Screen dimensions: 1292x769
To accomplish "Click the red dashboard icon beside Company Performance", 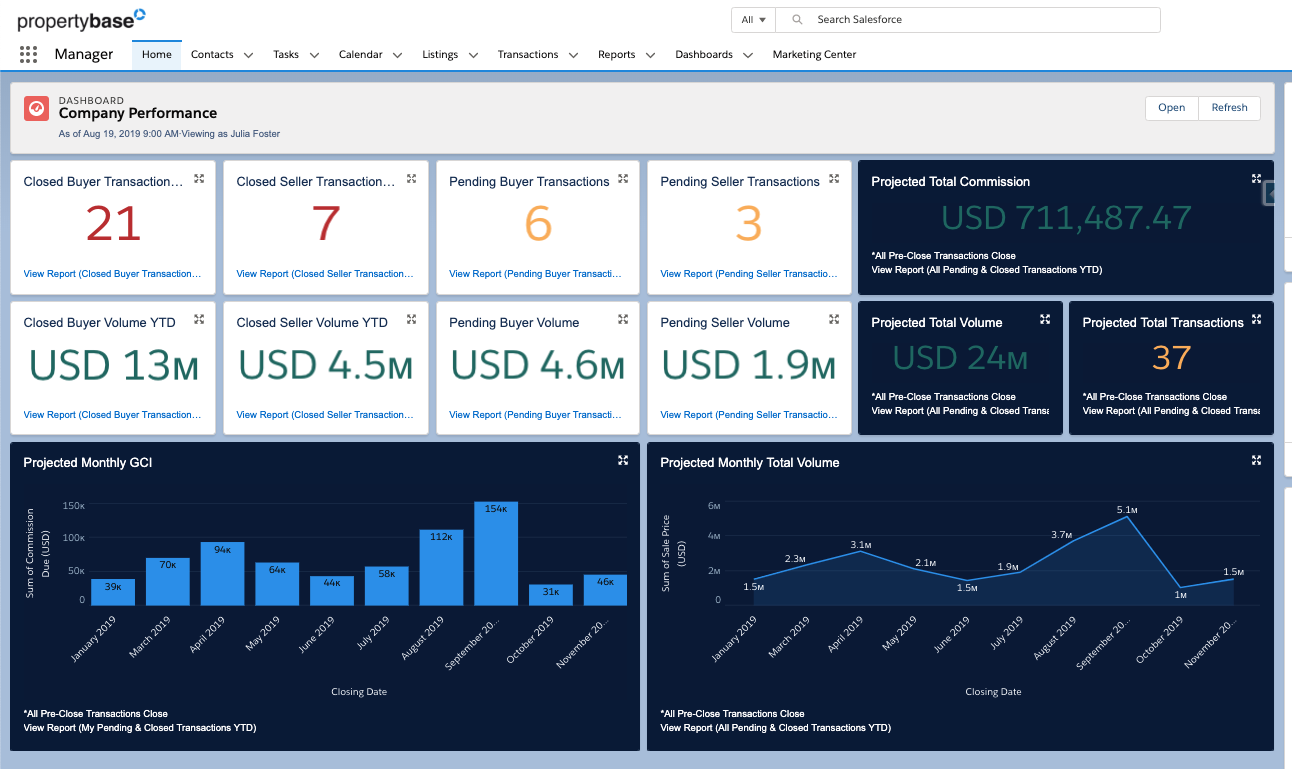I will pos(37,108).
